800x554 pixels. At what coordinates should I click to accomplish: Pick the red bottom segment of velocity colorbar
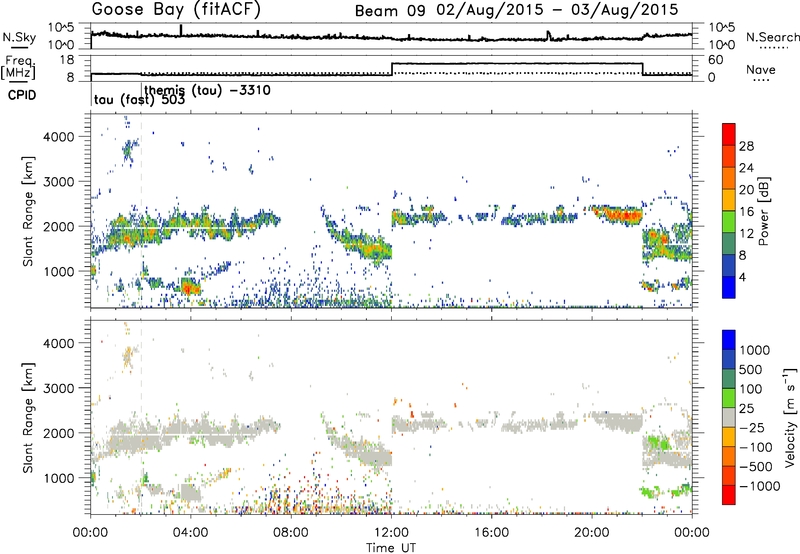729,495
